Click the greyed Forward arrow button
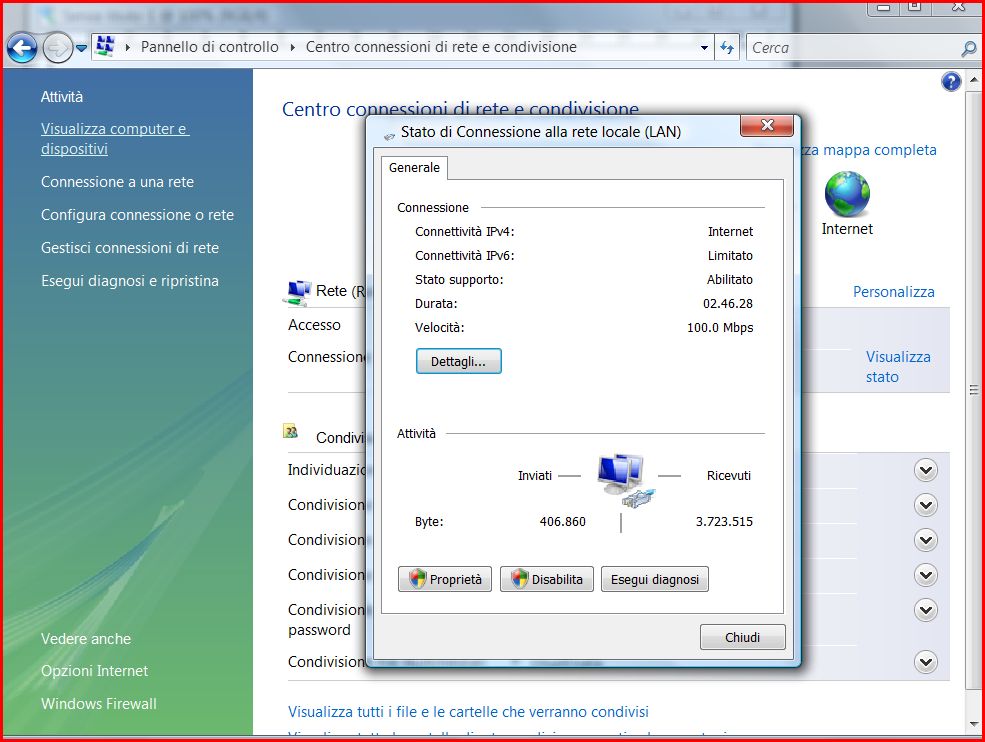Screen dimensions: 985x742 (x=57, y=48)
